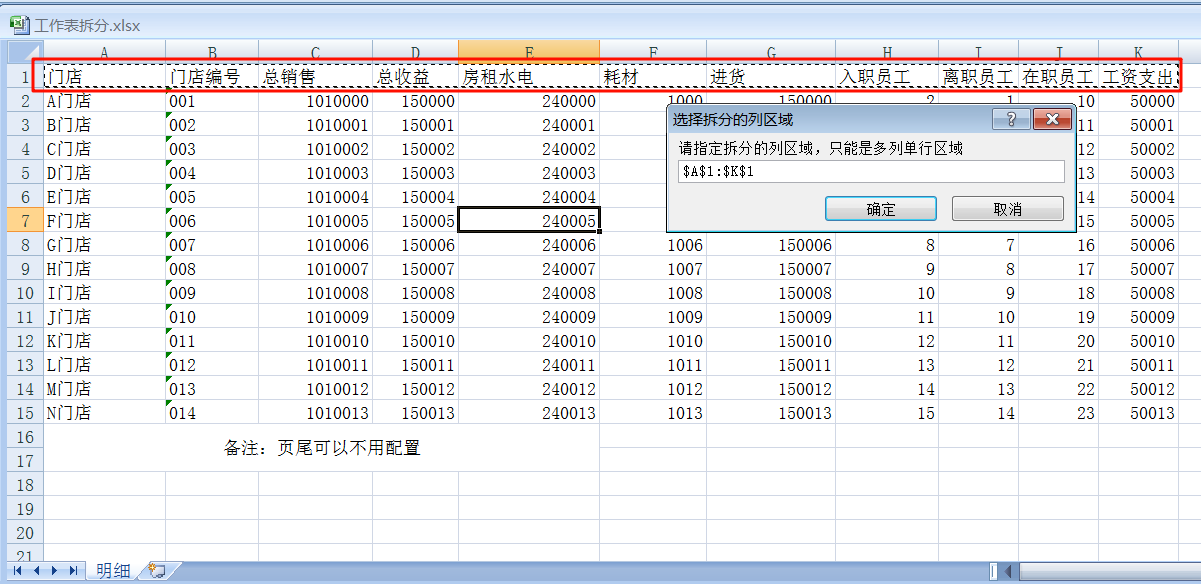The image size is (1201, 584).
Task: Click the 房租水电 header cell
Action: coord(529,77)
